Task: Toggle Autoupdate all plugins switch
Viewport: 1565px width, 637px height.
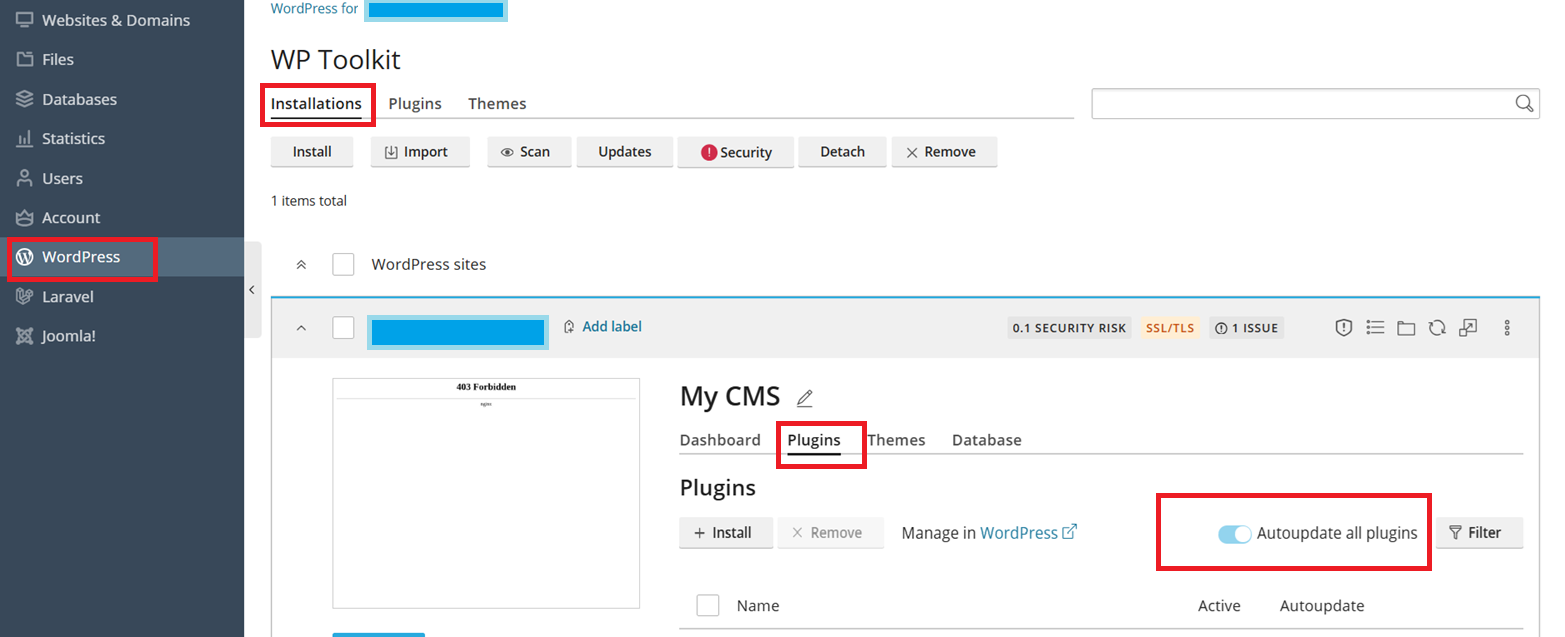Action: coord(1235,534)
